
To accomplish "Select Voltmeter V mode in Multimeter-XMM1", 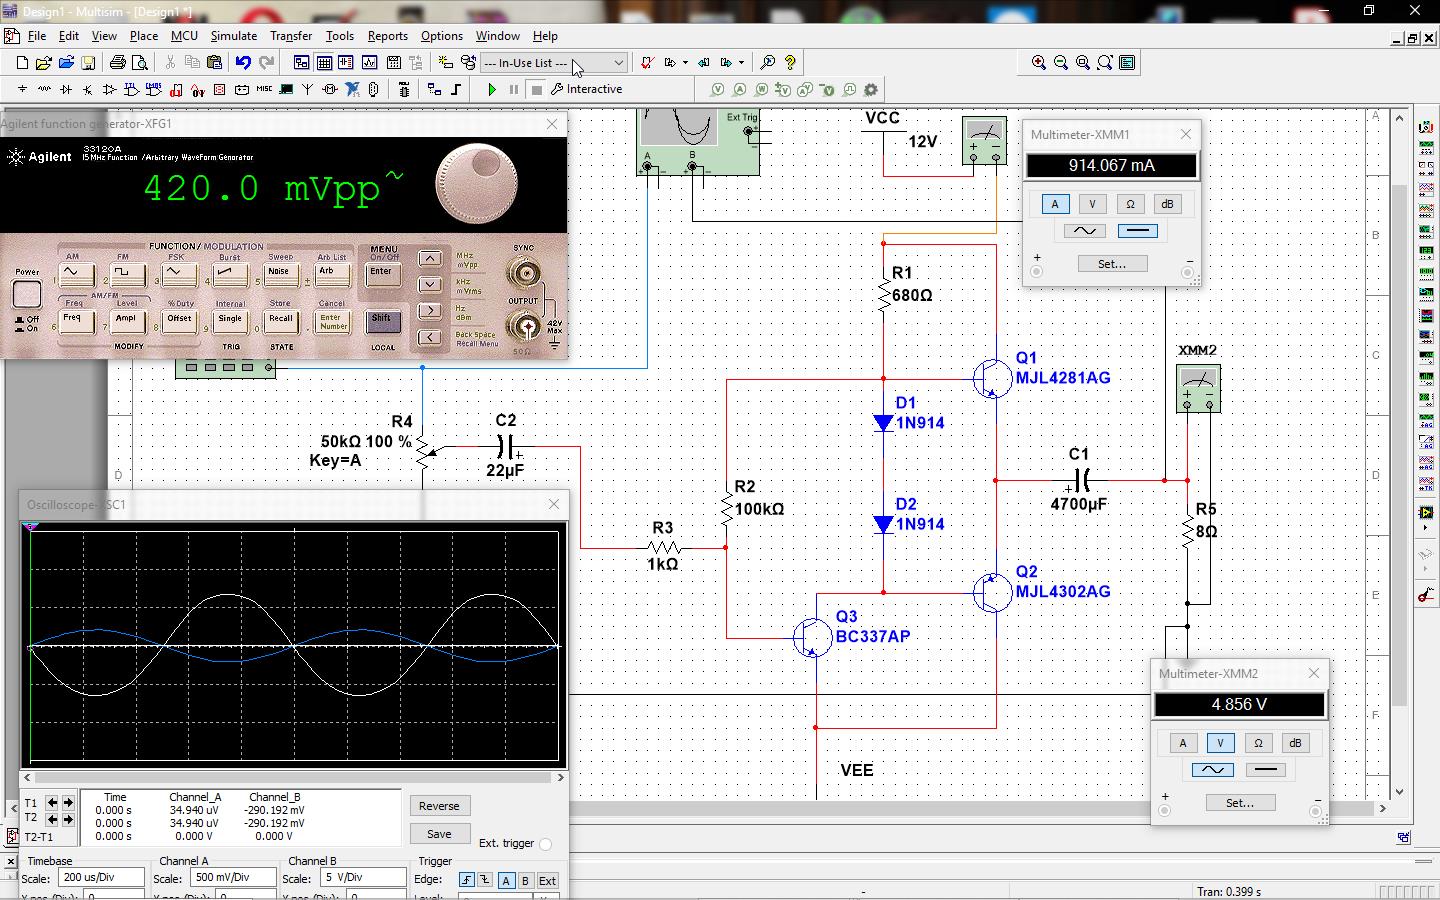I will coord(1092,204).
